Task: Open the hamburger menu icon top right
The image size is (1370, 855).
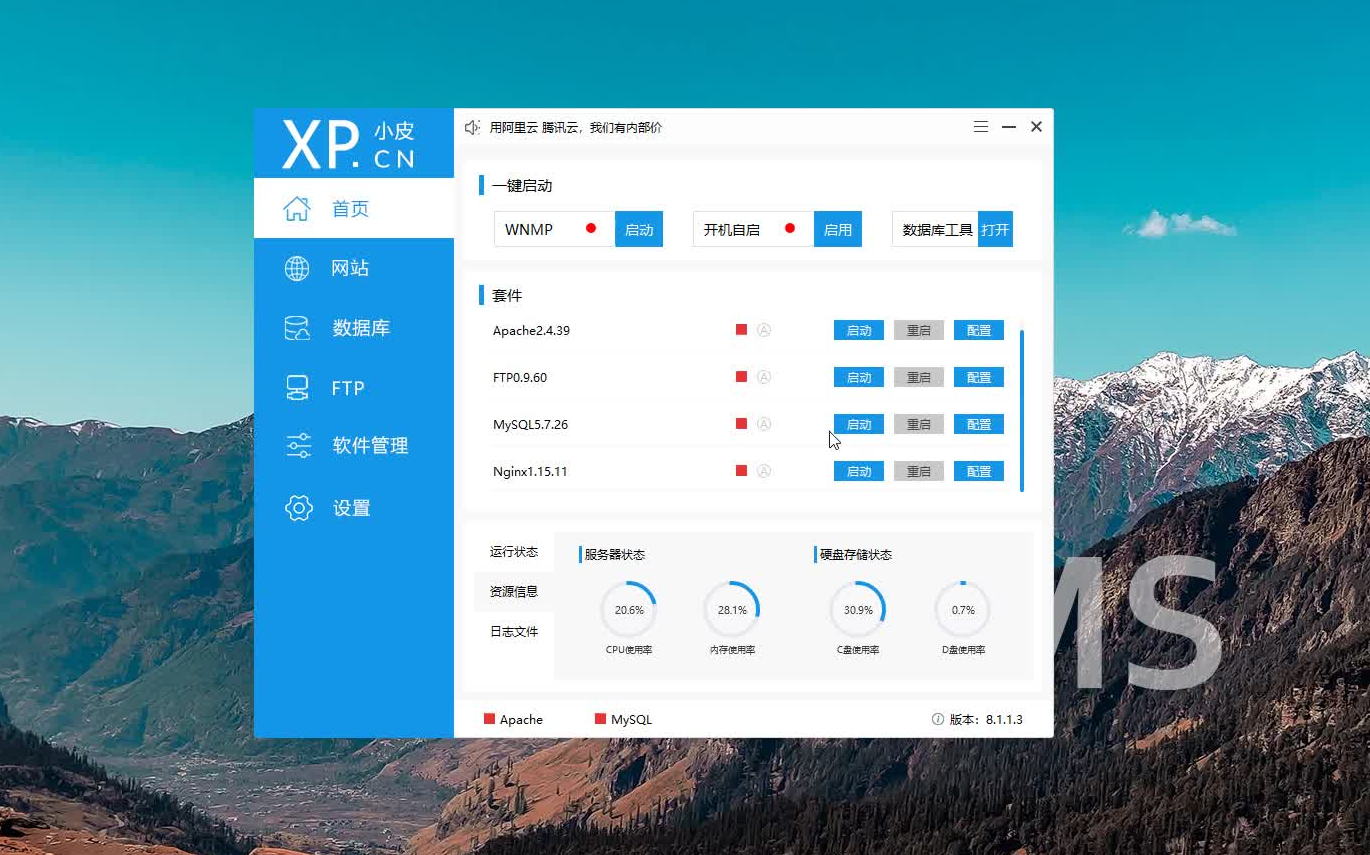Action: 980,126
